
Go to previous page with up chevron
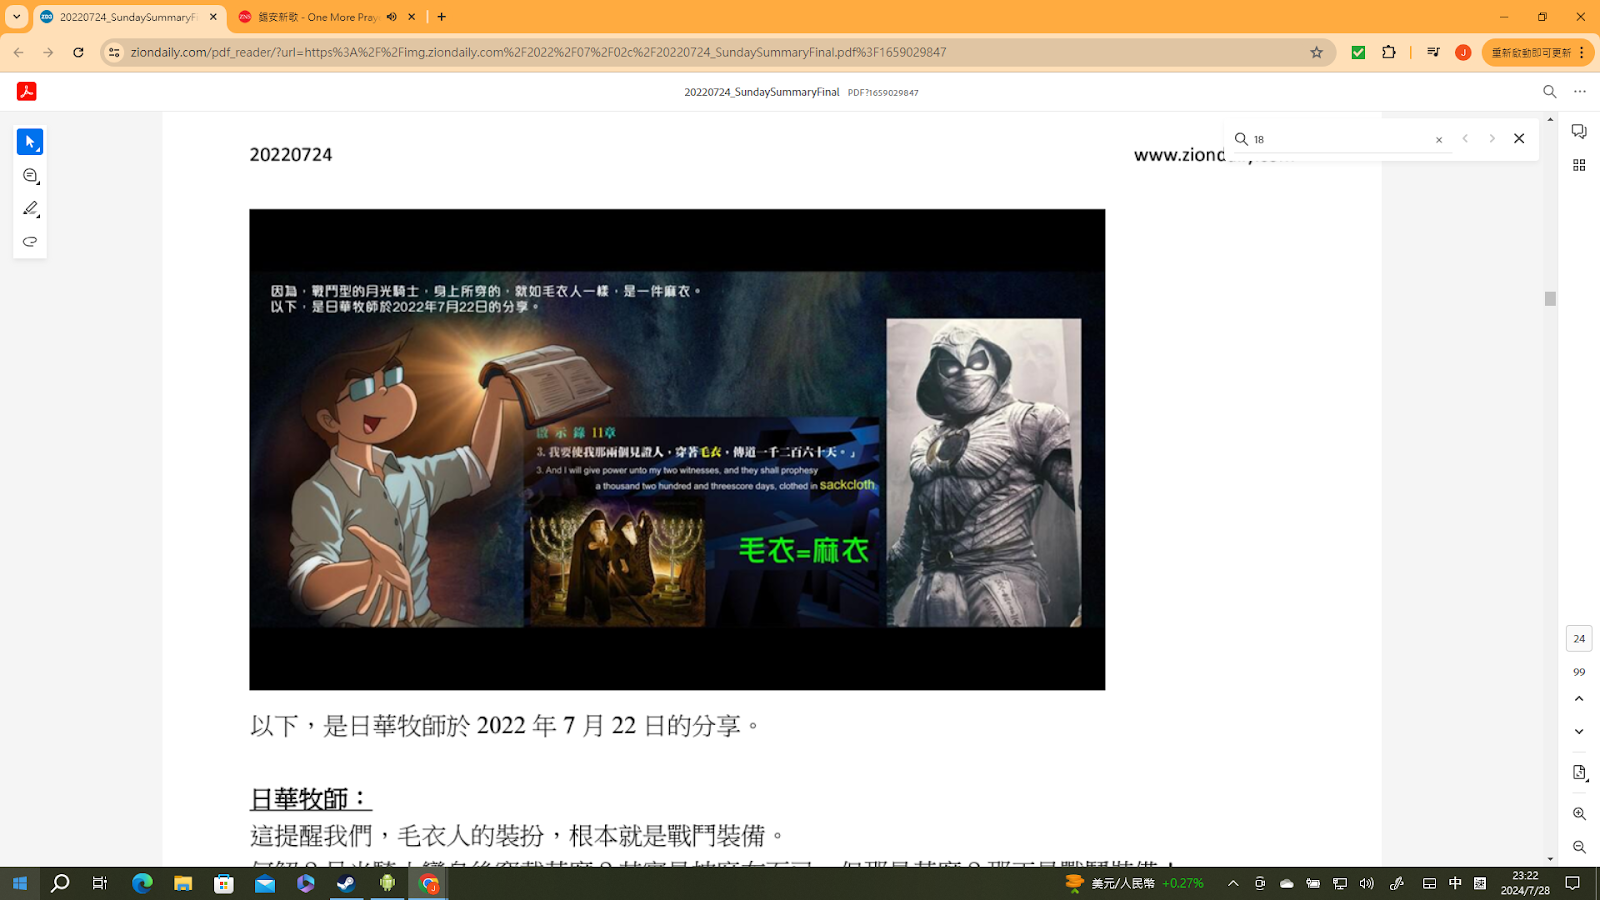(x=1579, y=699)
